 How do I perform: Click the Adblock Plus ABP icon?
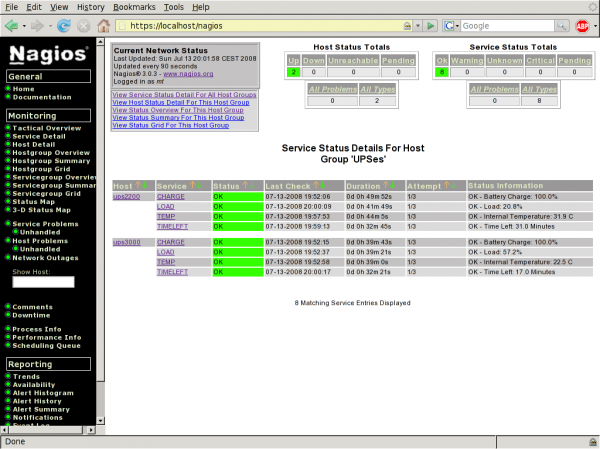tap(583, 25)
